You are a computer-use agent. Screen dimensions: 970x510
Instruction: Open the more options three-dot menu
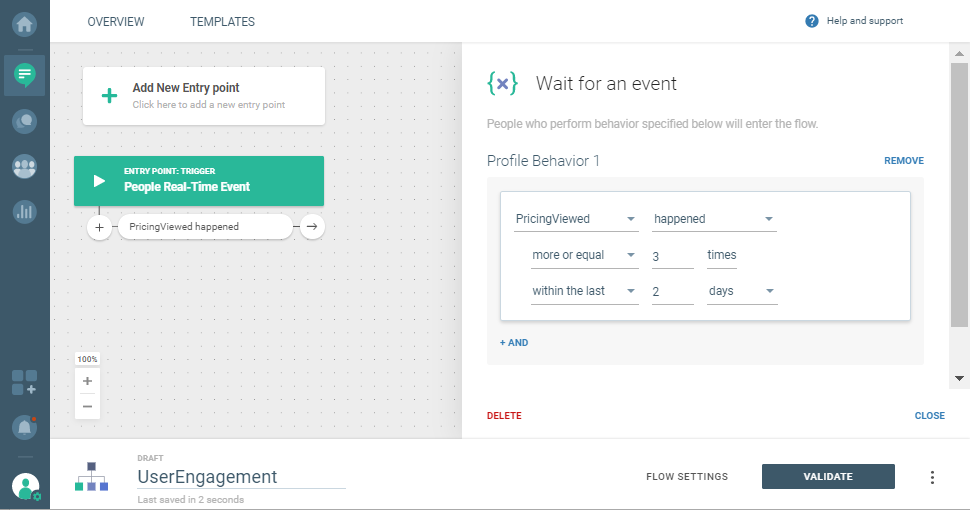[933, 477]
